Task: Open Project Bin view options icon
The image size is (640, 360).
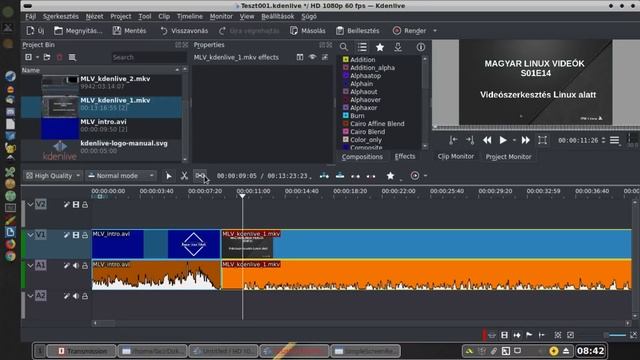Action: click(72, 58)
